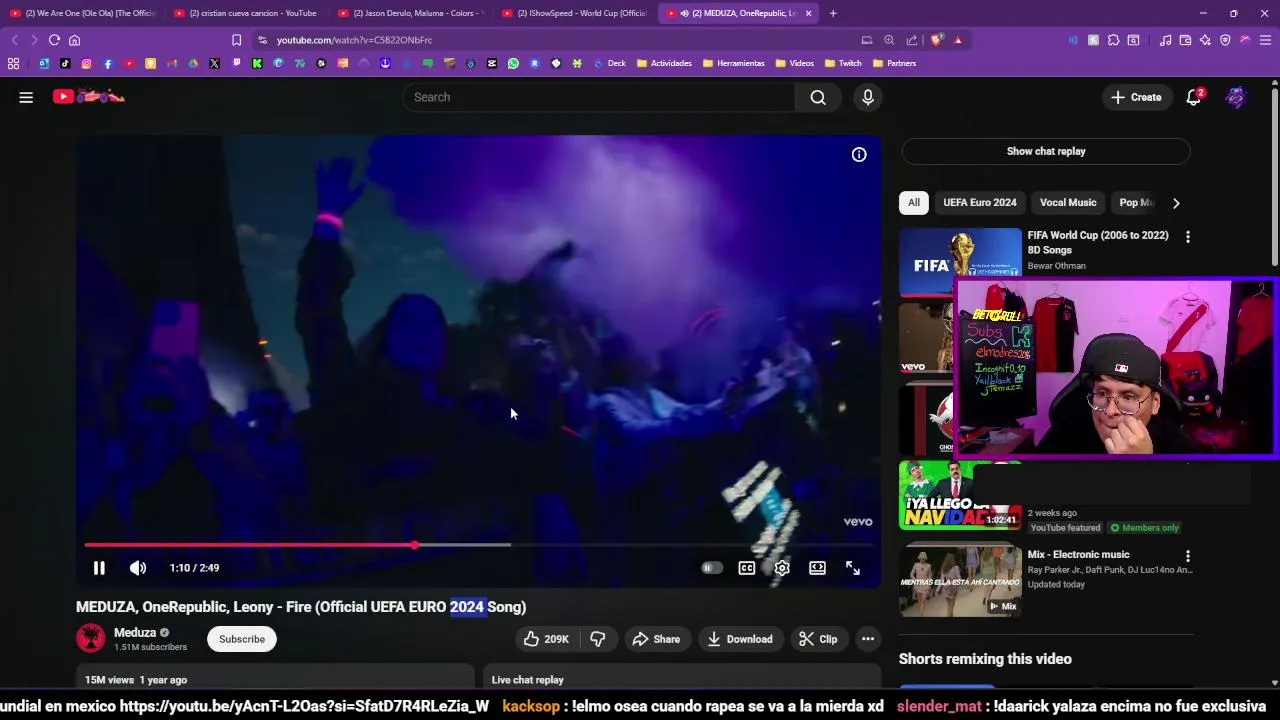
Task: Like the video with 209K likes
Action: pos(546,639)
